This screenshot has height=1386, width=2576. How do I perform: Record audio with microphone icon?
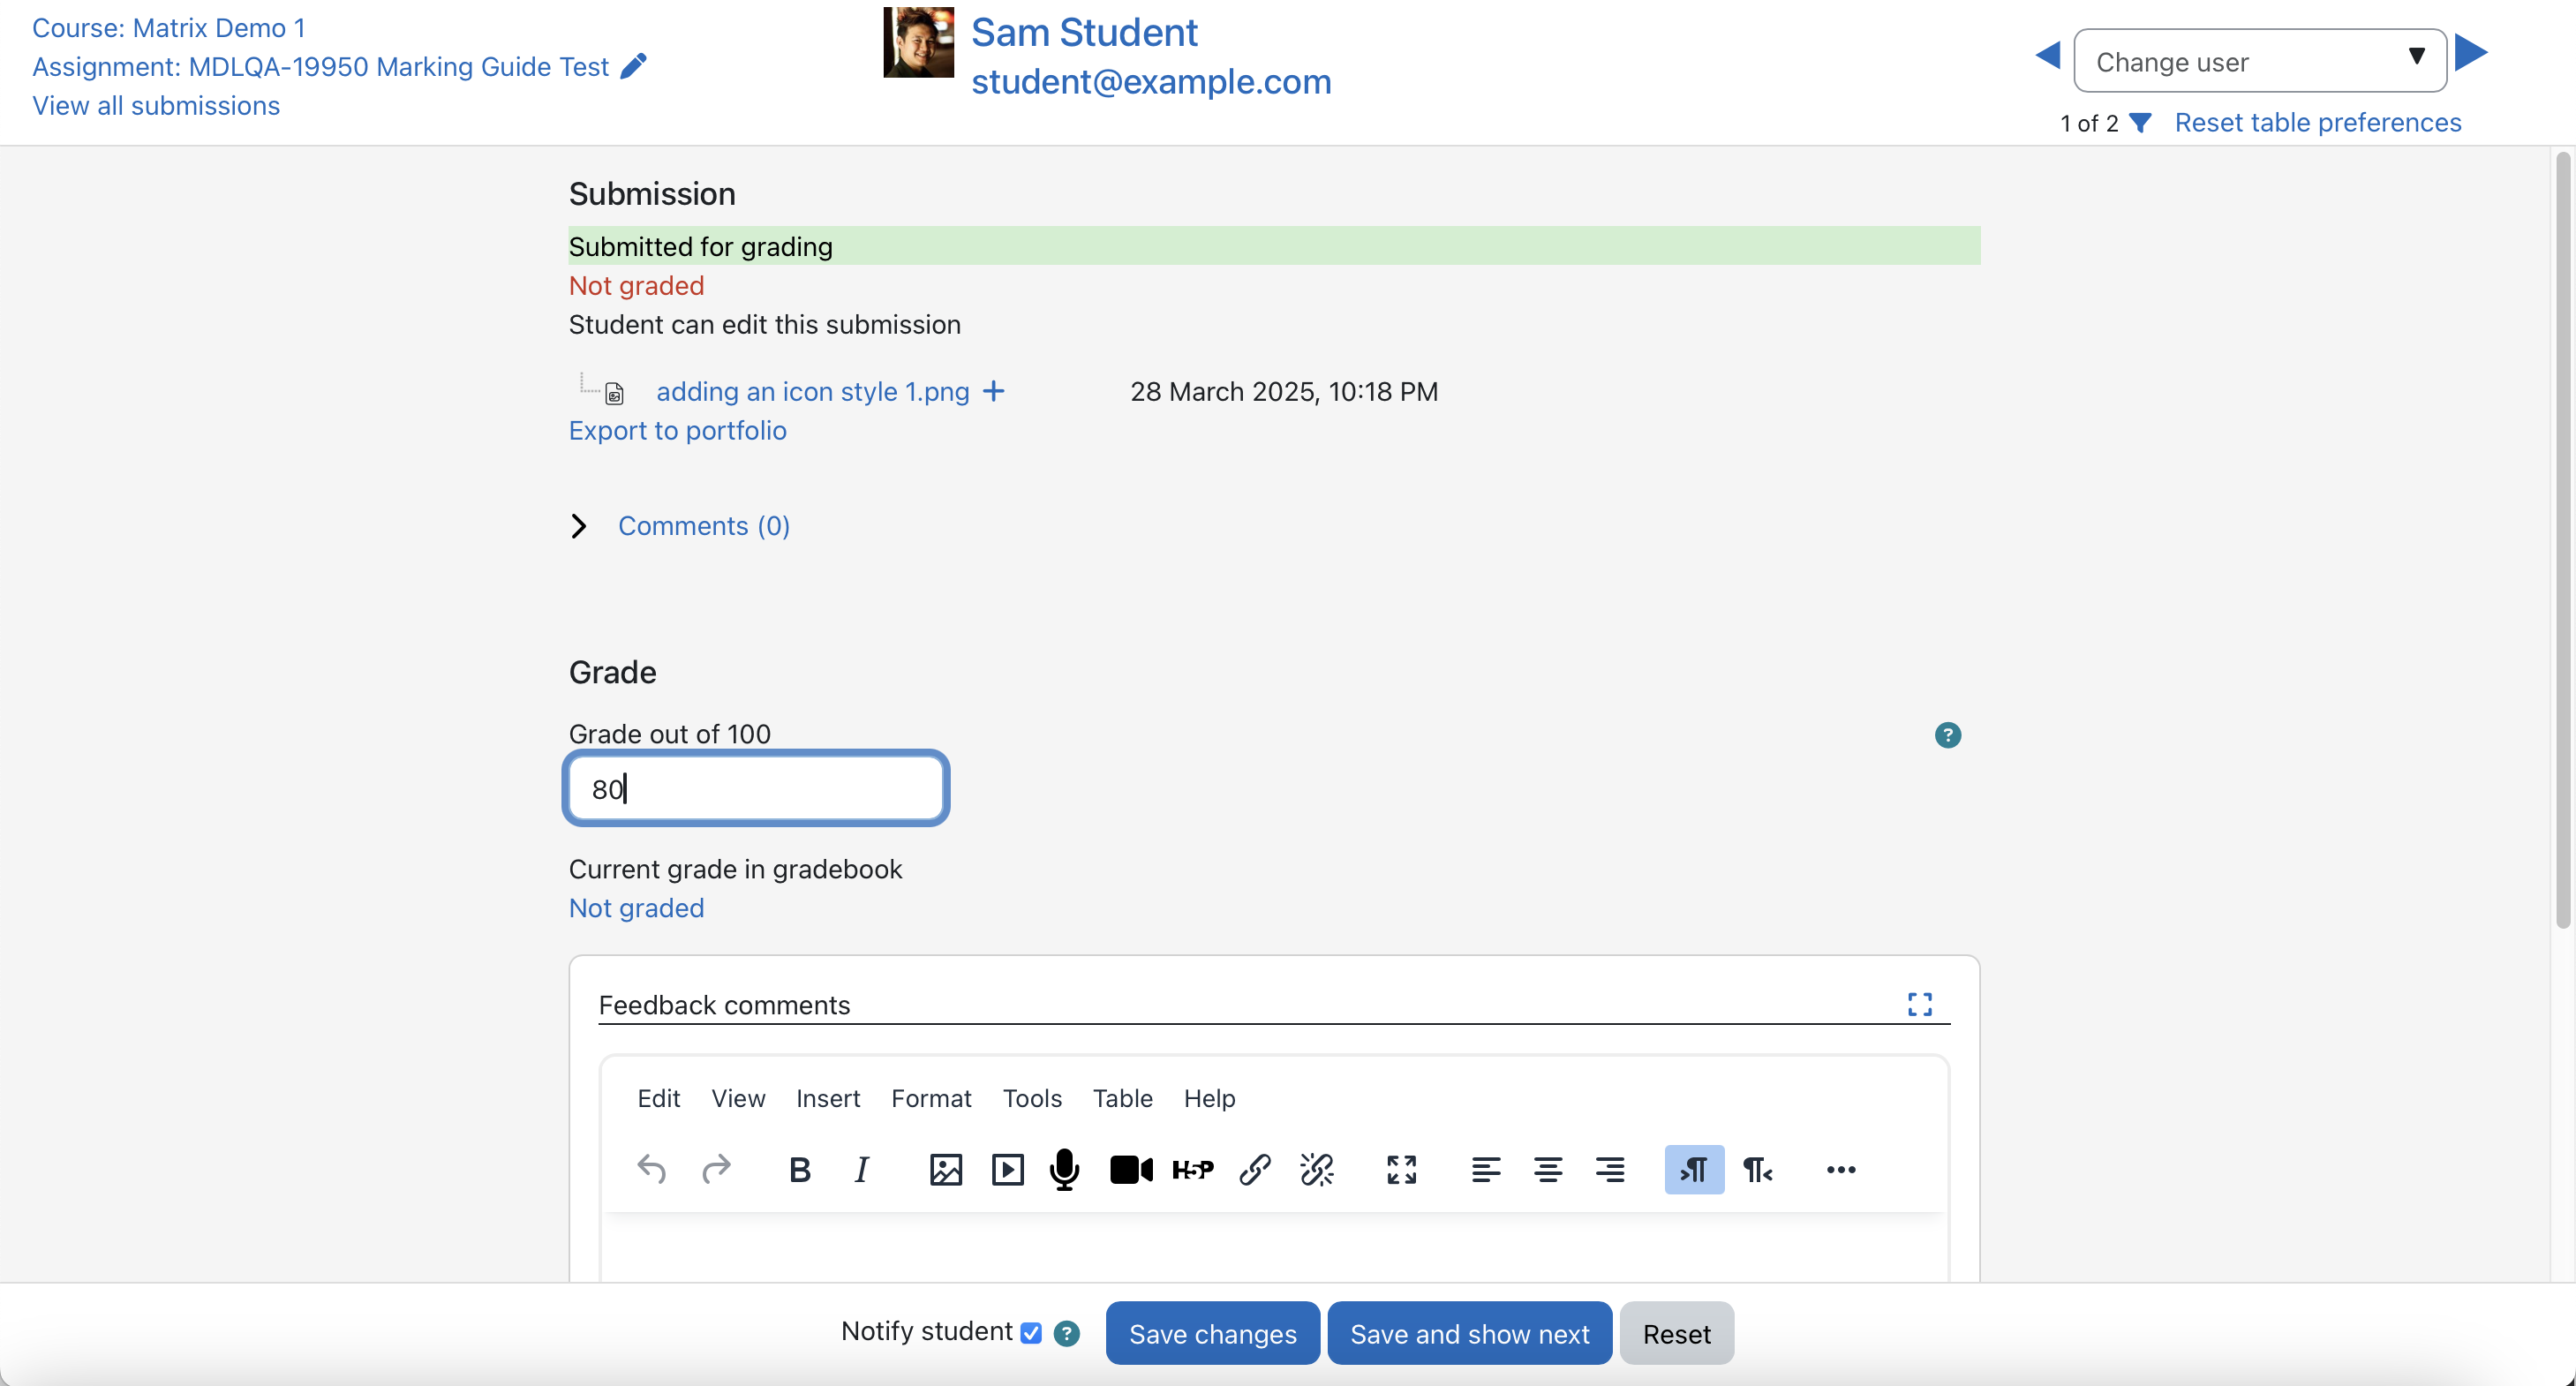pos(1065,1169)
